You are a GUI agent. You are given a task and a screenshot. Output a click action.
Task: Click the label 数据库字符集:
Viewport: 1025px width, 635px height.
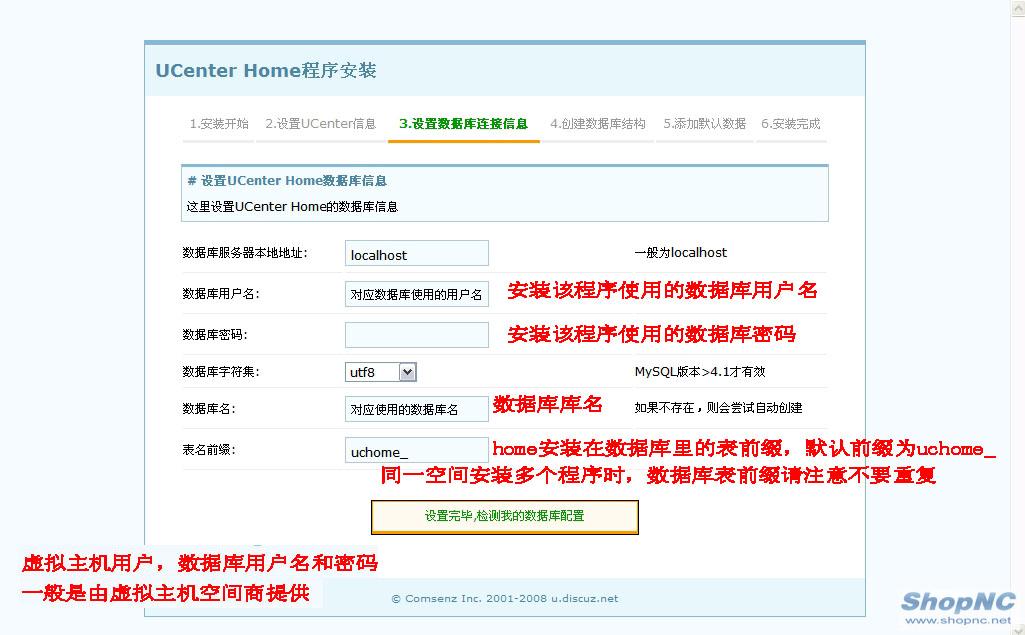click(221, 371)
